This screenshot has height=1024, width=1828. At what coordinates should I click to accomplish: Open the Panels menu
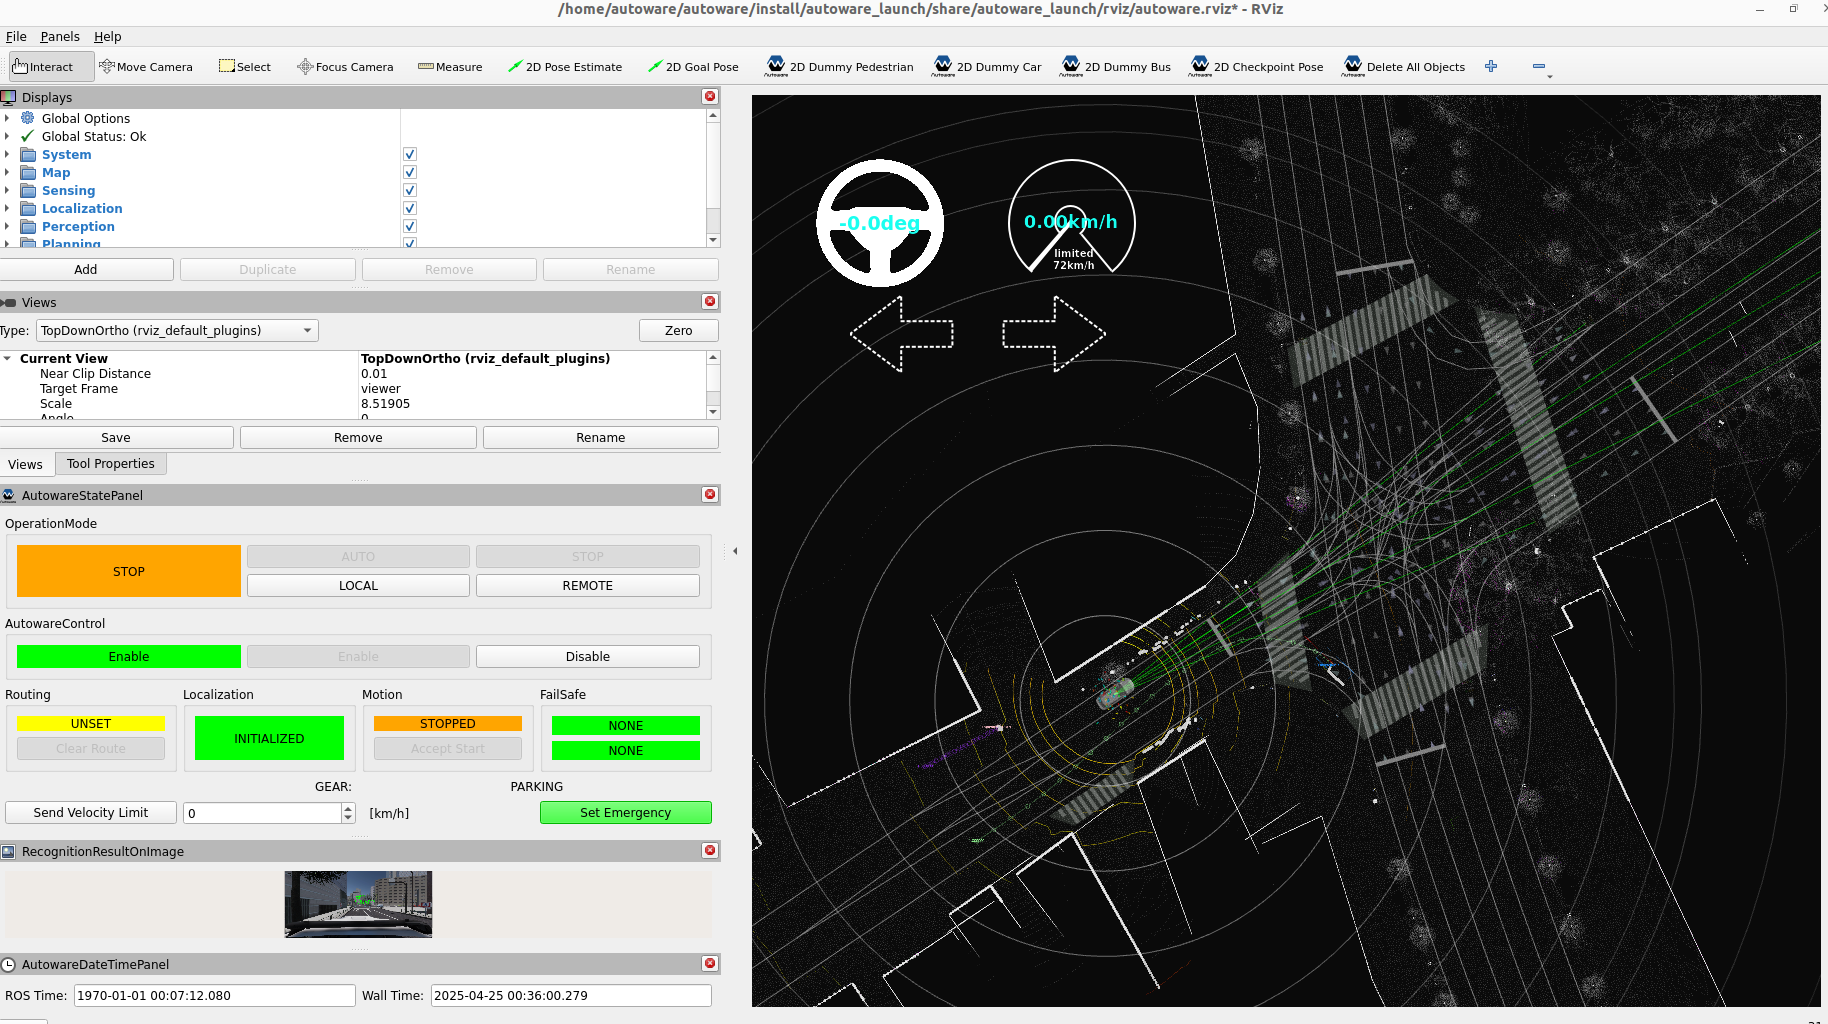(x=60, y=36)
